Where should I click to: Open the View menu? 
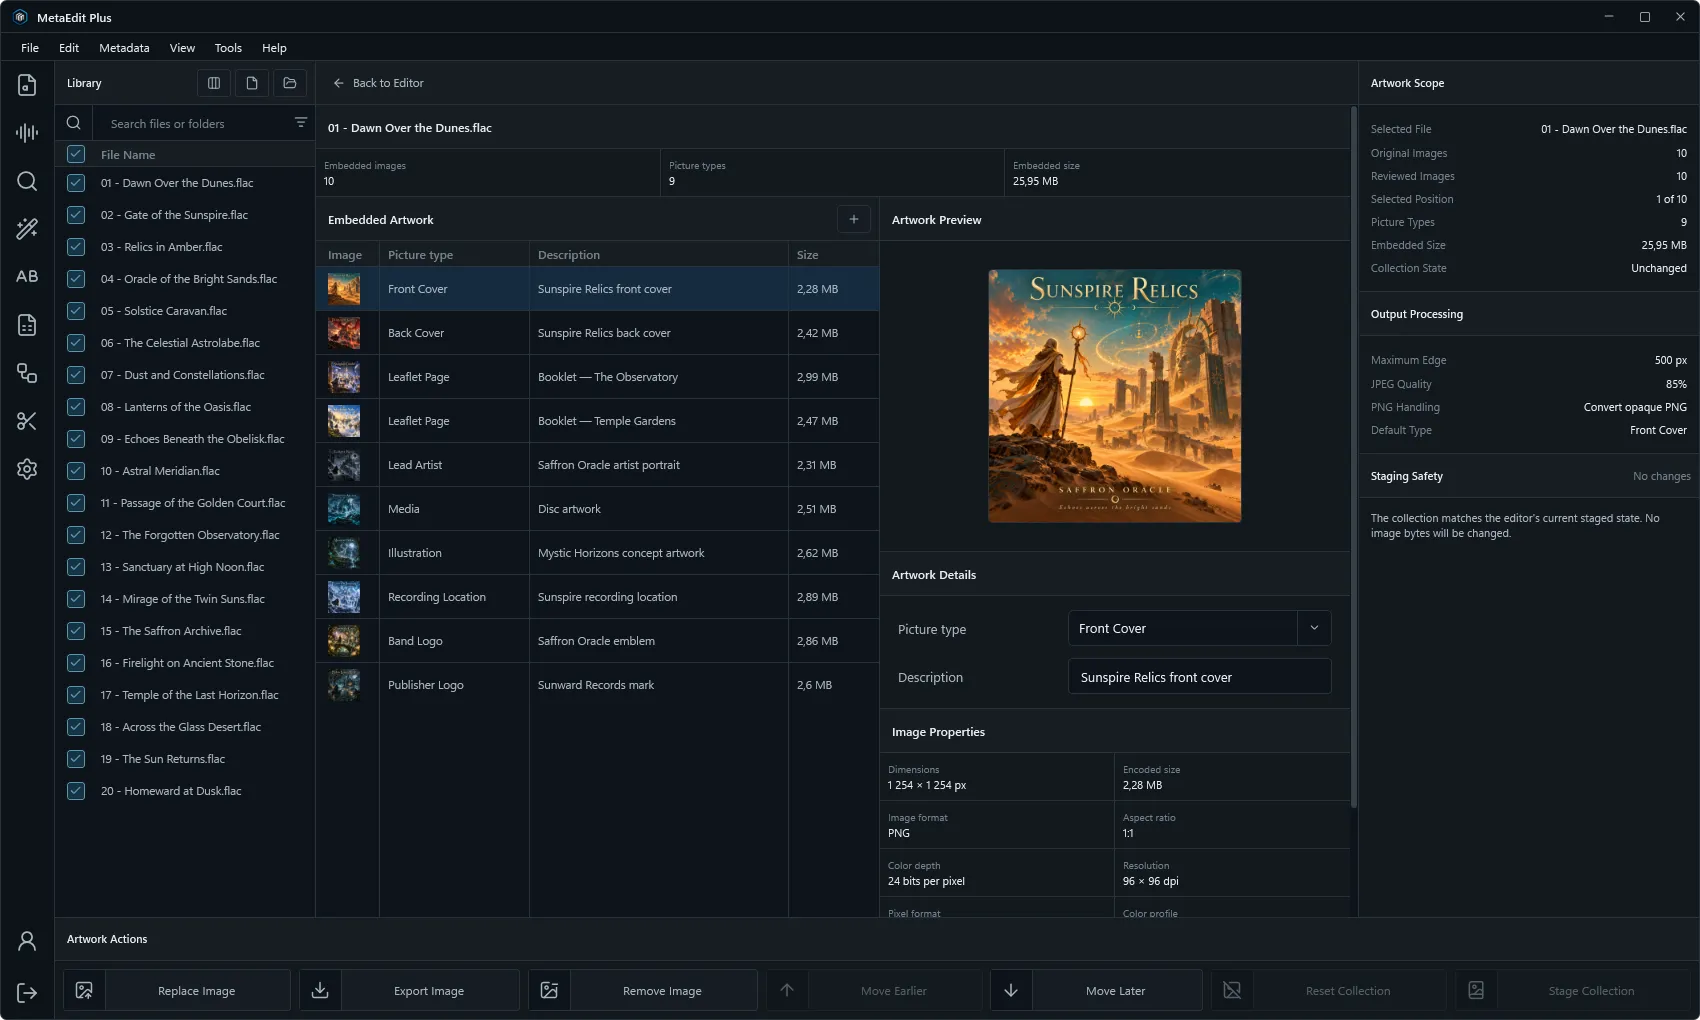pos(182,48)
